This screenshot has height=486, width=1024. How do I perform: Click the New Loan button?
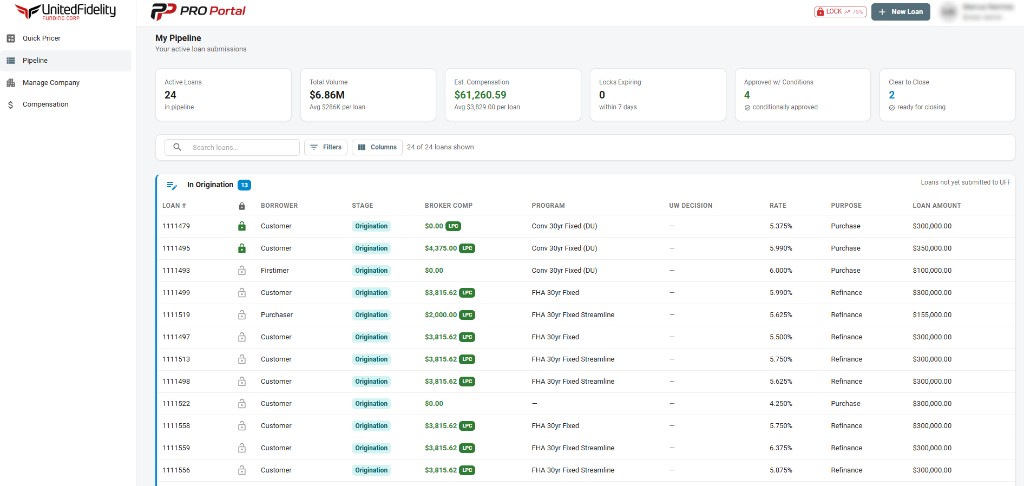tap(900, 12)
